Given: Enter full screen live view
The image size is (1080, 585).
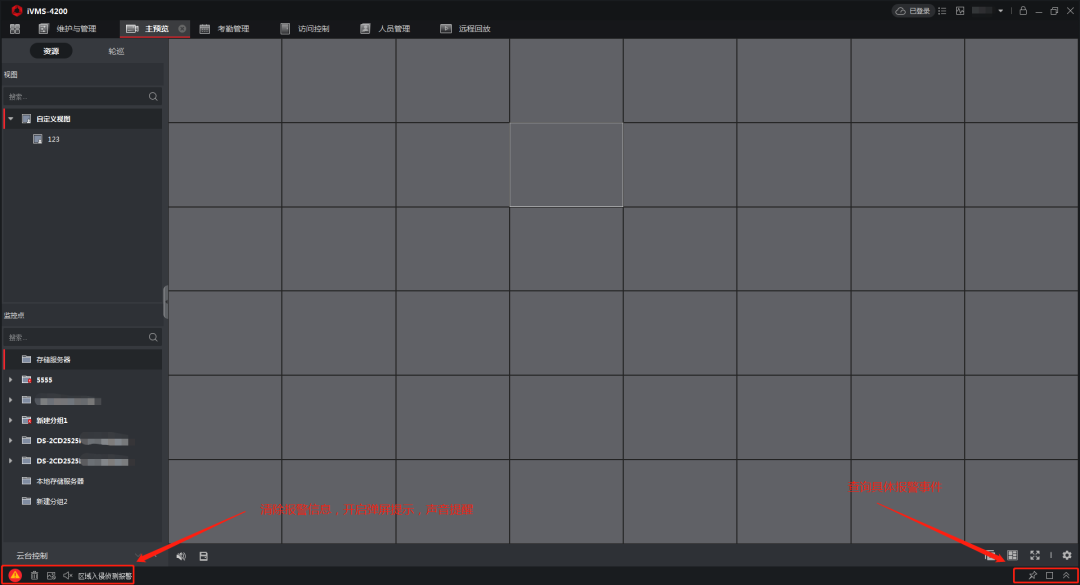Looking at the screenshot, I should click(1035, 555).
